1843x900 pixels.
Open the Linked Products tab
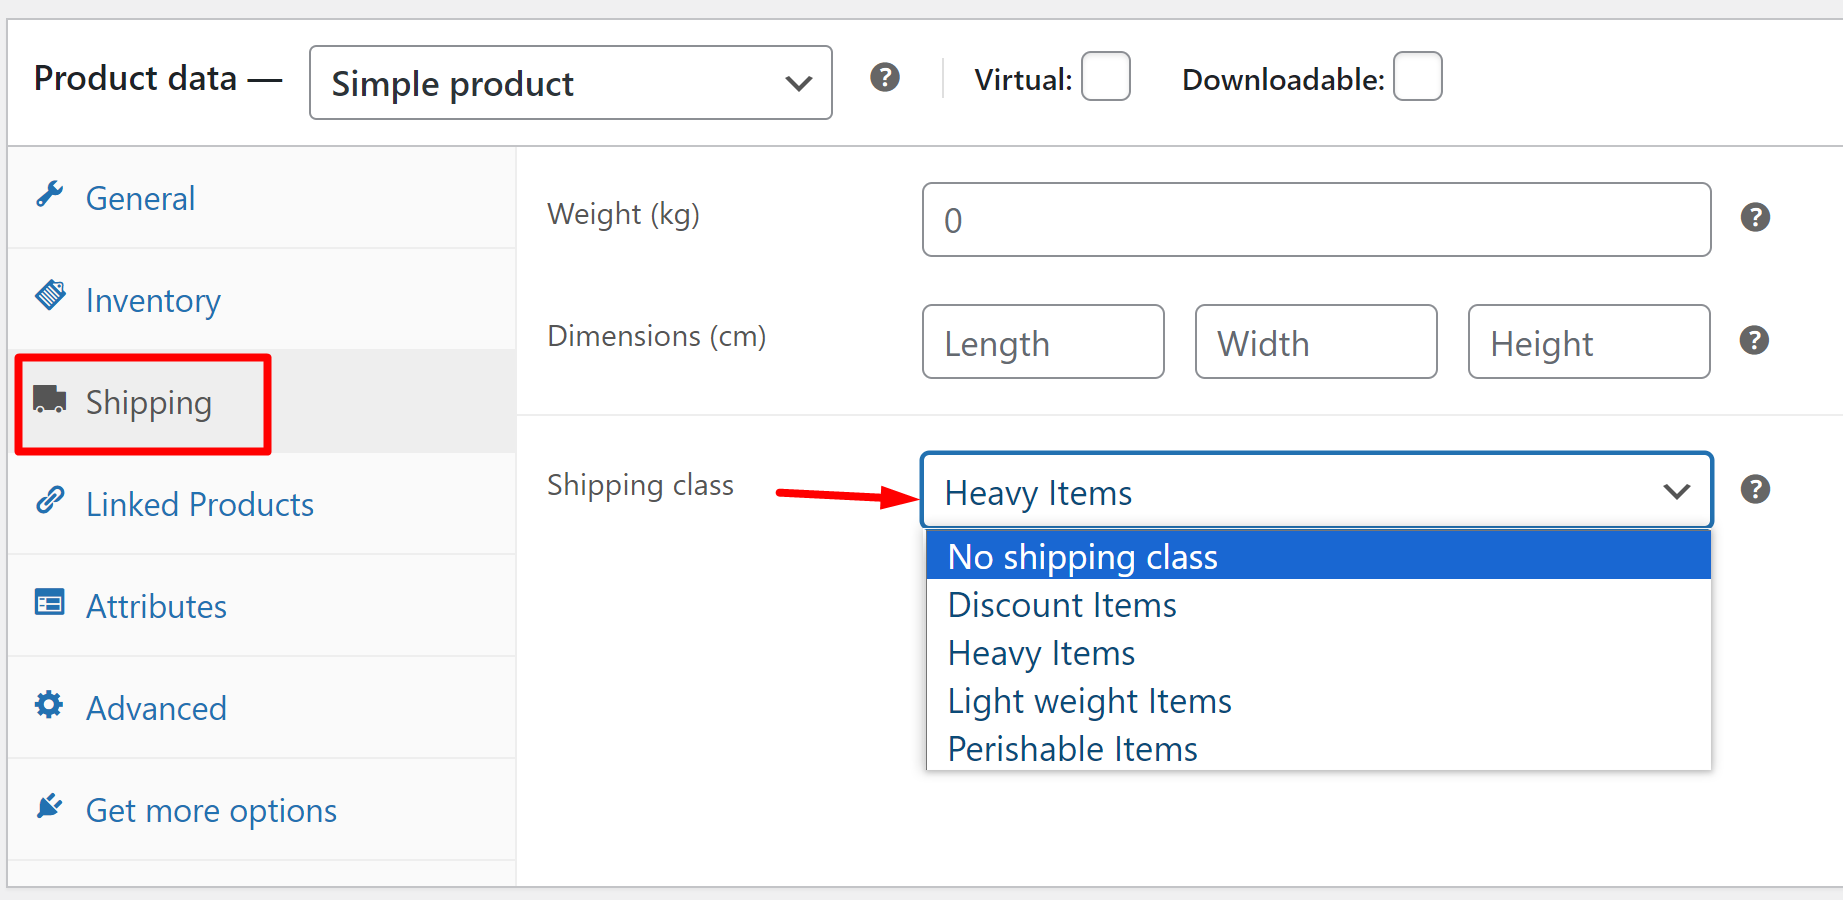[199, 504]
